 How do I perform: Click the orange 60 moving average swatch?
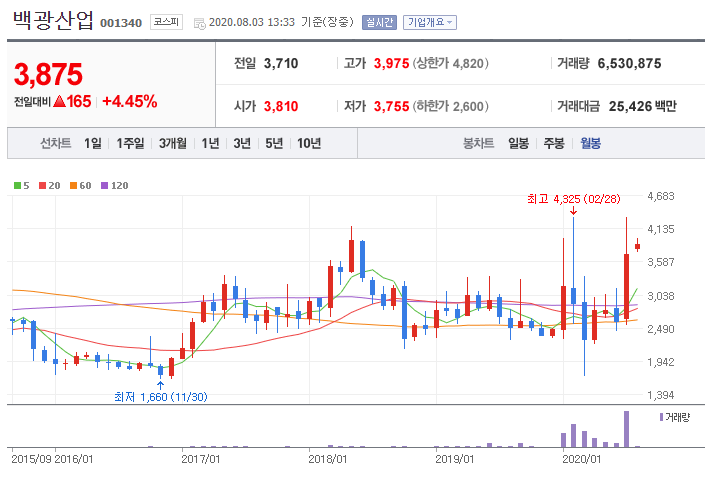(74, 186)
